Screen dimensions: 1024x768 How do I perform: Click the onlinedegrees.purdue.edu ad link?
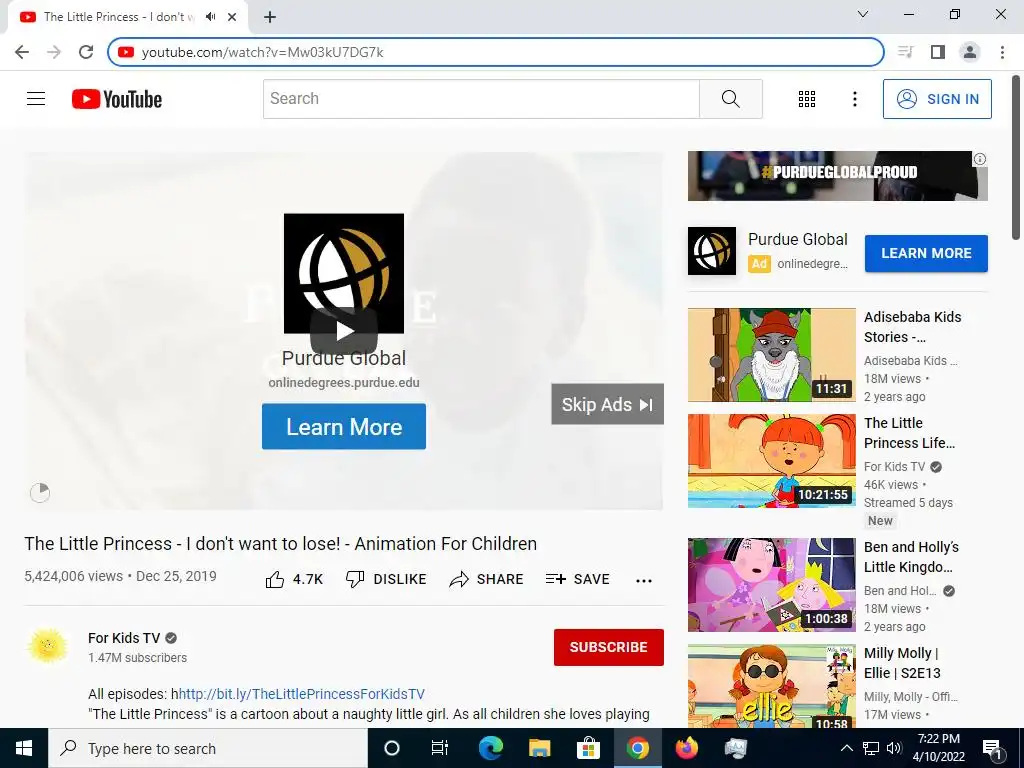pyautogui.click(x=344, y=383)
